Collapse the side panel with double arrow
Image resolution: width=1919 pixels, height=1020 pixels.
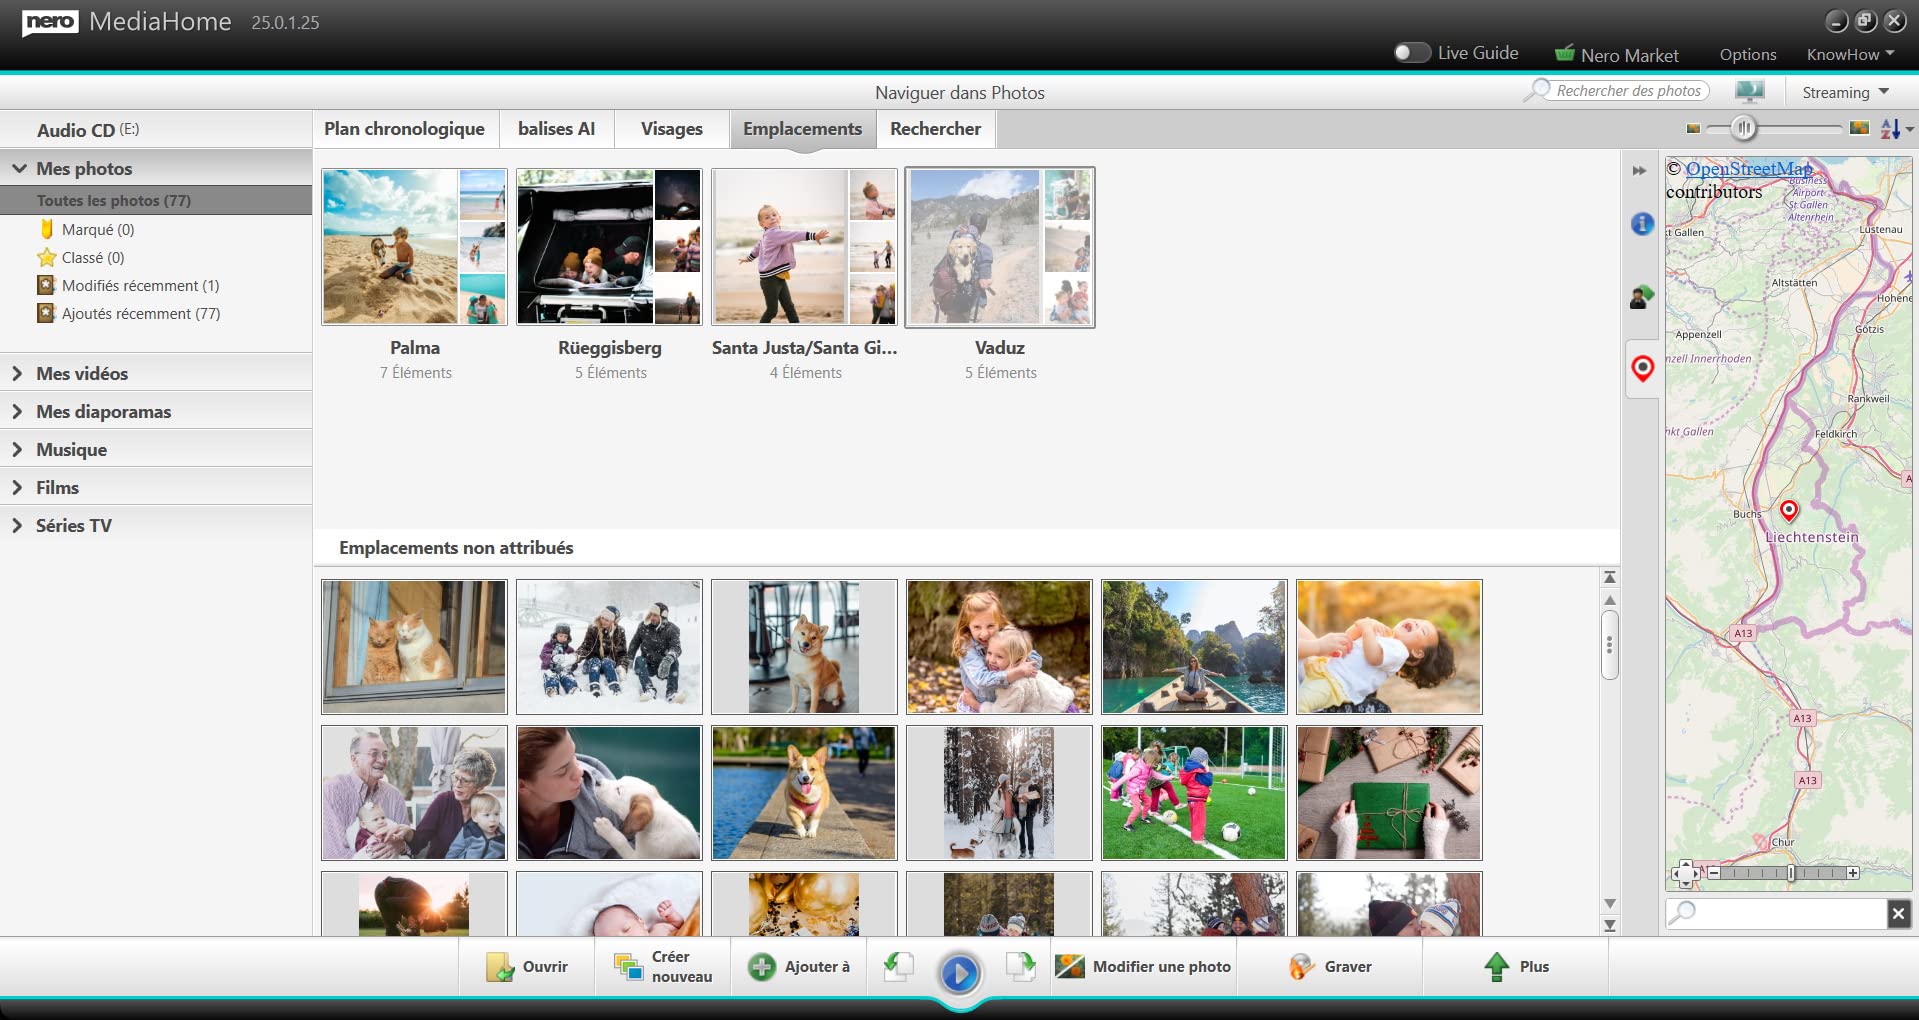(x=1639, y=171)
